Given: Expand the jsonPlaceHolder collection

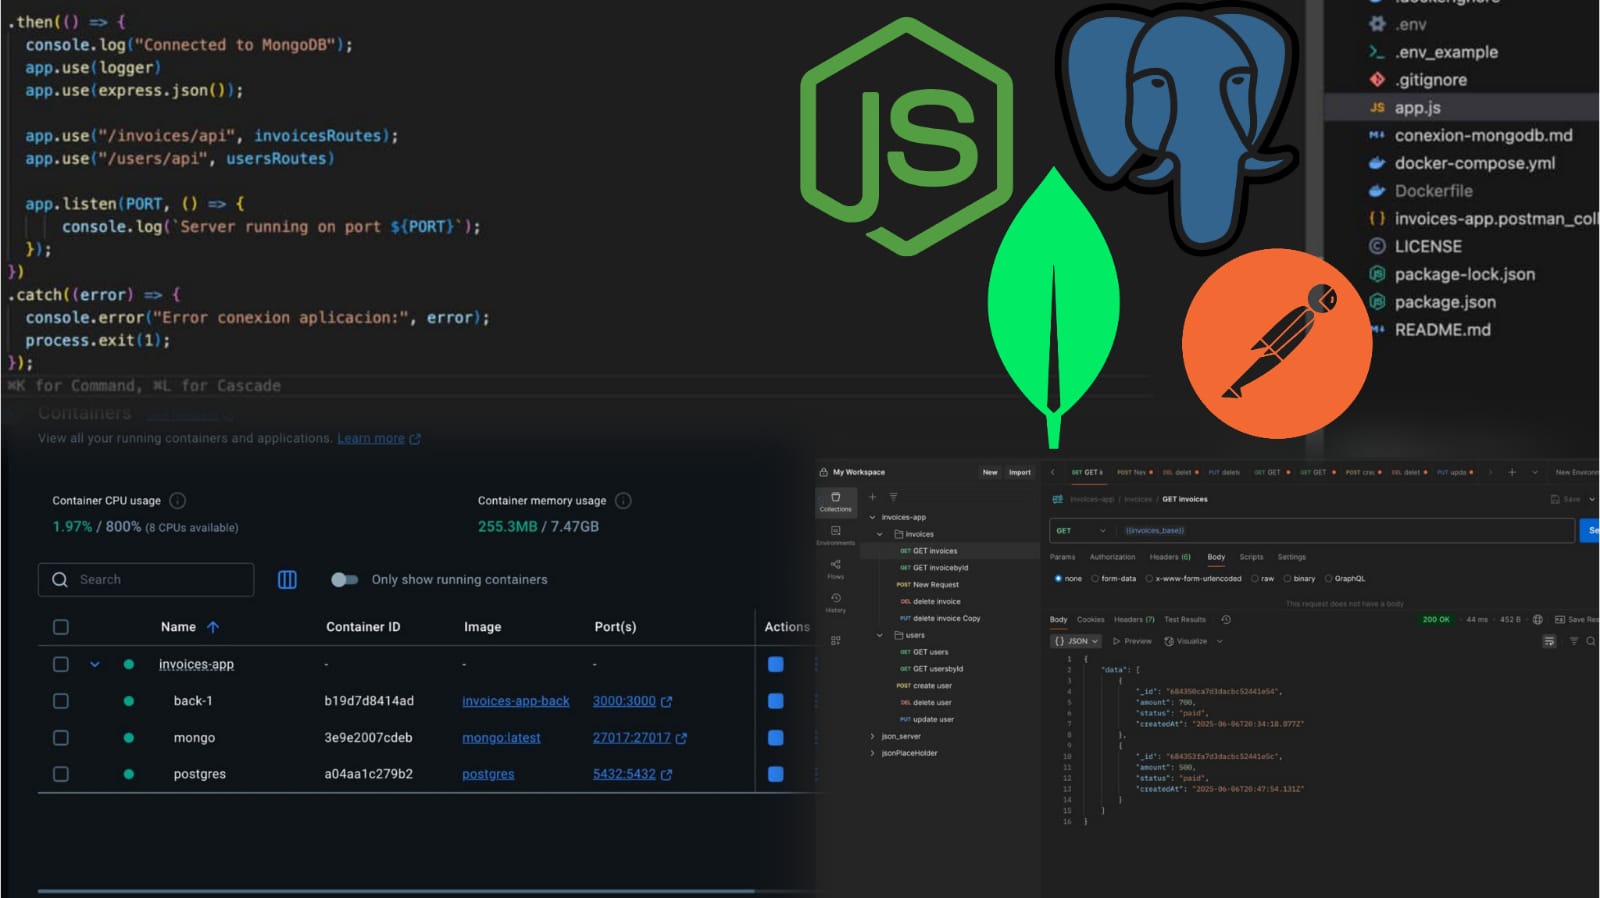Looking at the screenshot, I should pos(873,753).
